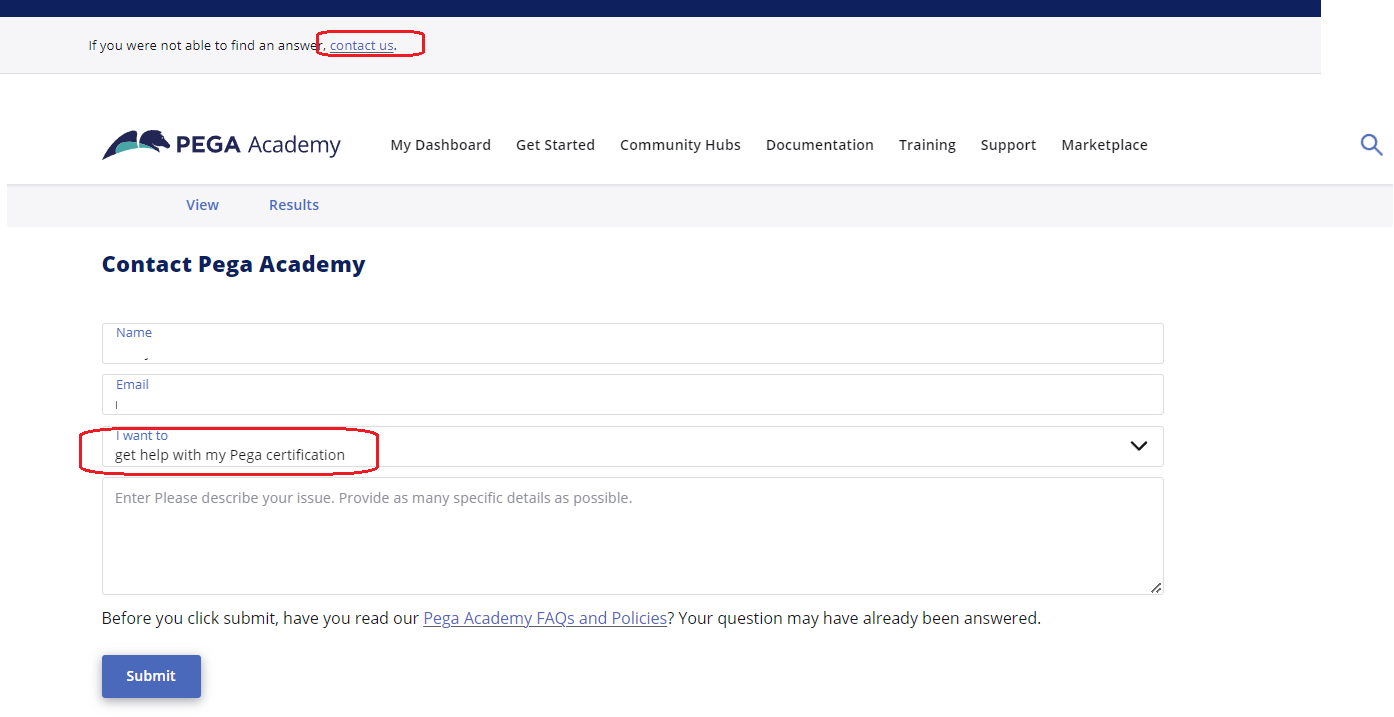Open Pega Academy FAQs and Policies link
1394x717 pixels.
545,618
